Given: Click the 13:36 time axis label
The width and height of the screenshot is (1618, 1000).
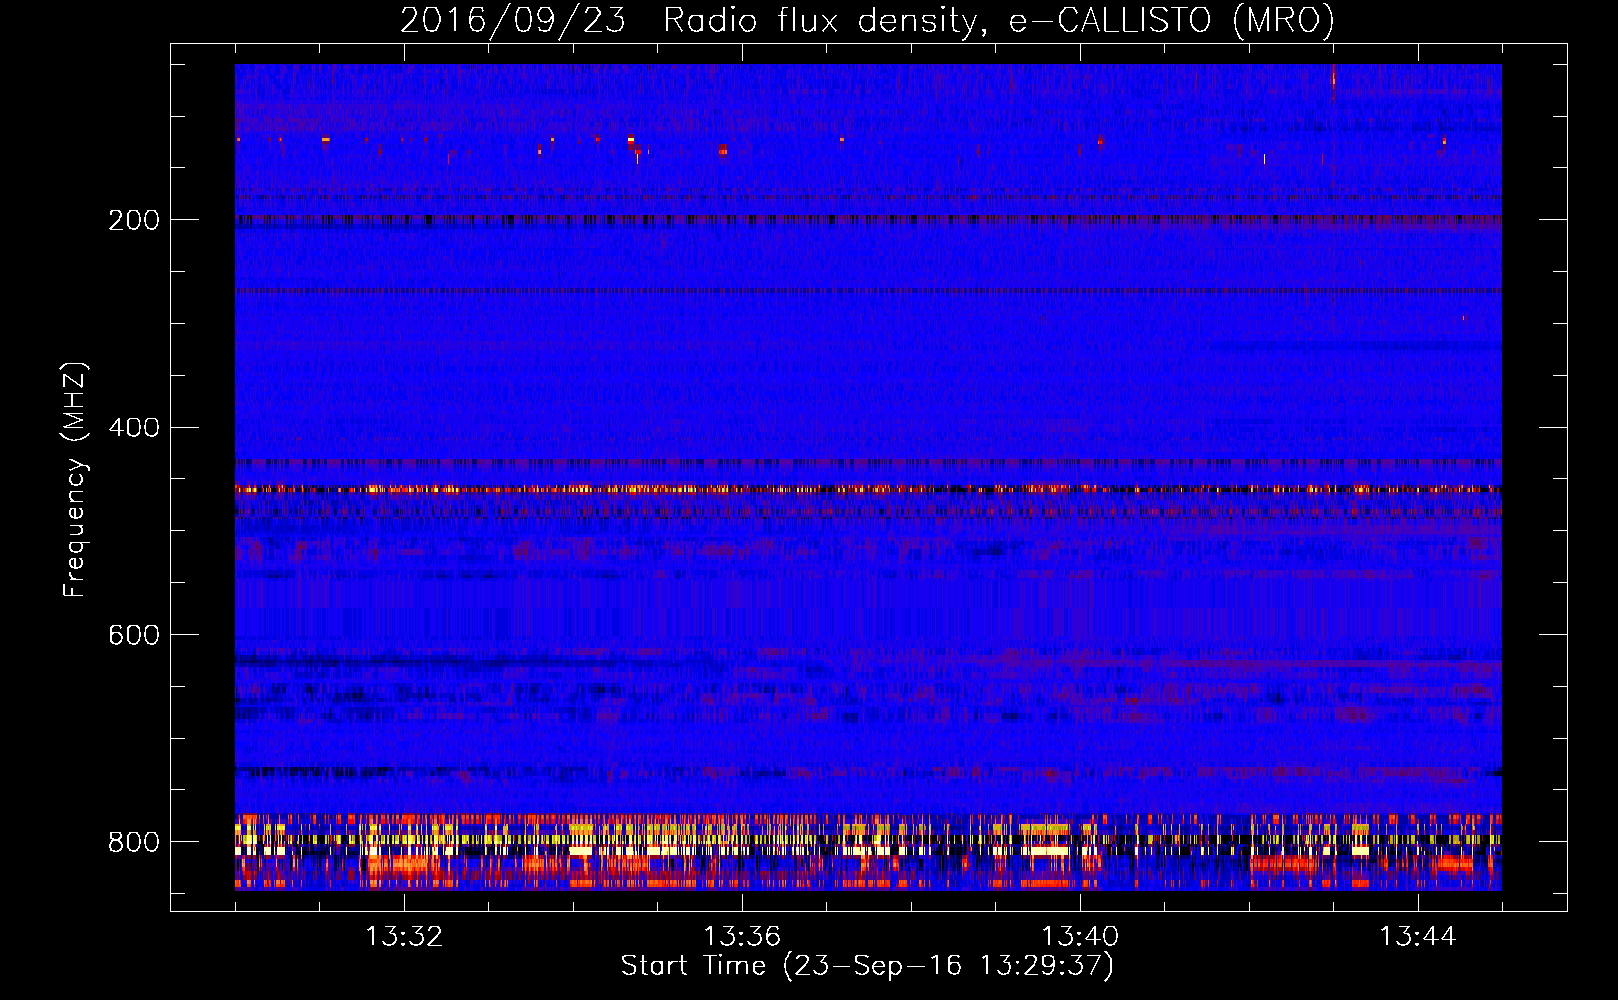Looking at the screenshot, I should click(742, 937).
